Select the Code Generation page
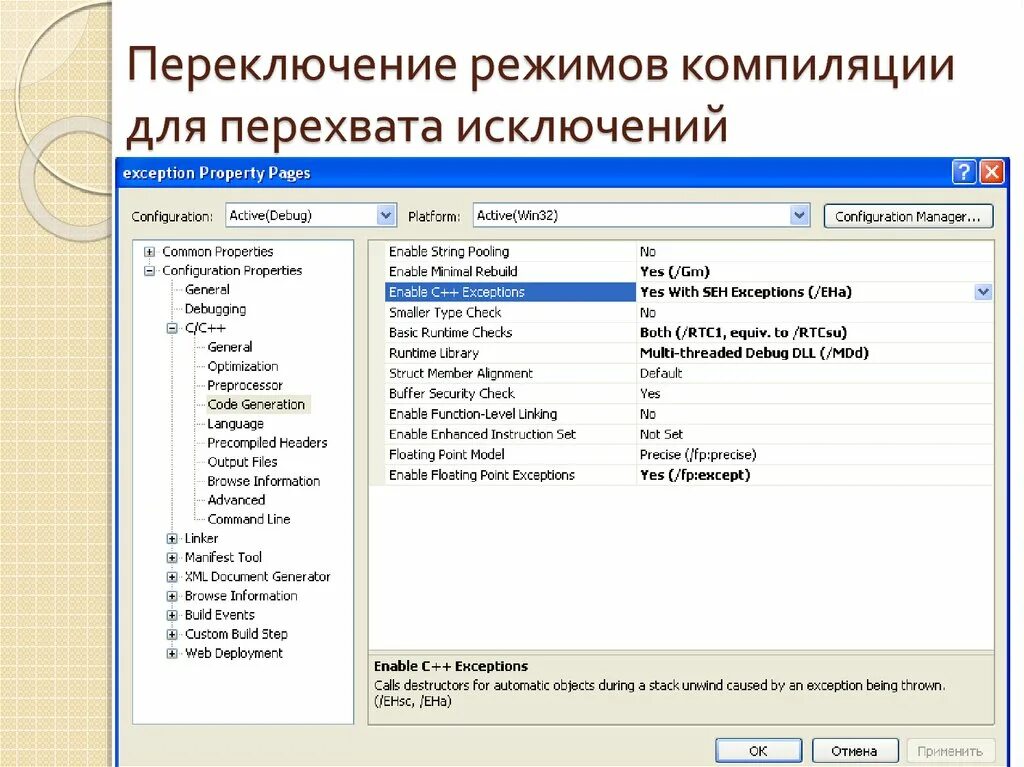Viewport: 1024px width, 767px height. tap(257, 404)
